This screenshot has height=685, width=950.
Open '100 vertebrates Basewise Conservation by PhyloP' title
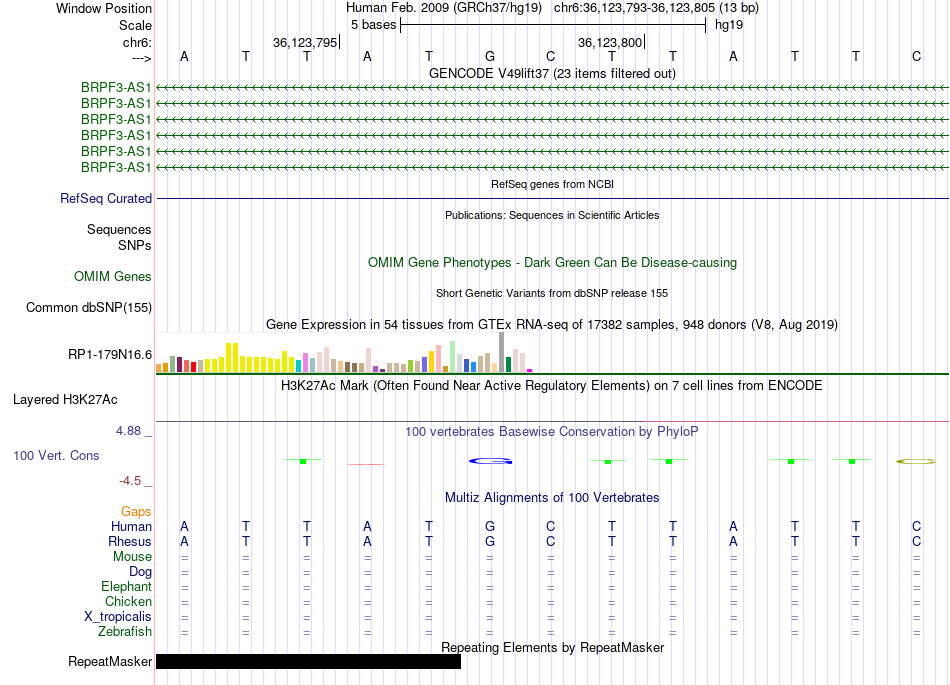click(552, 431)
